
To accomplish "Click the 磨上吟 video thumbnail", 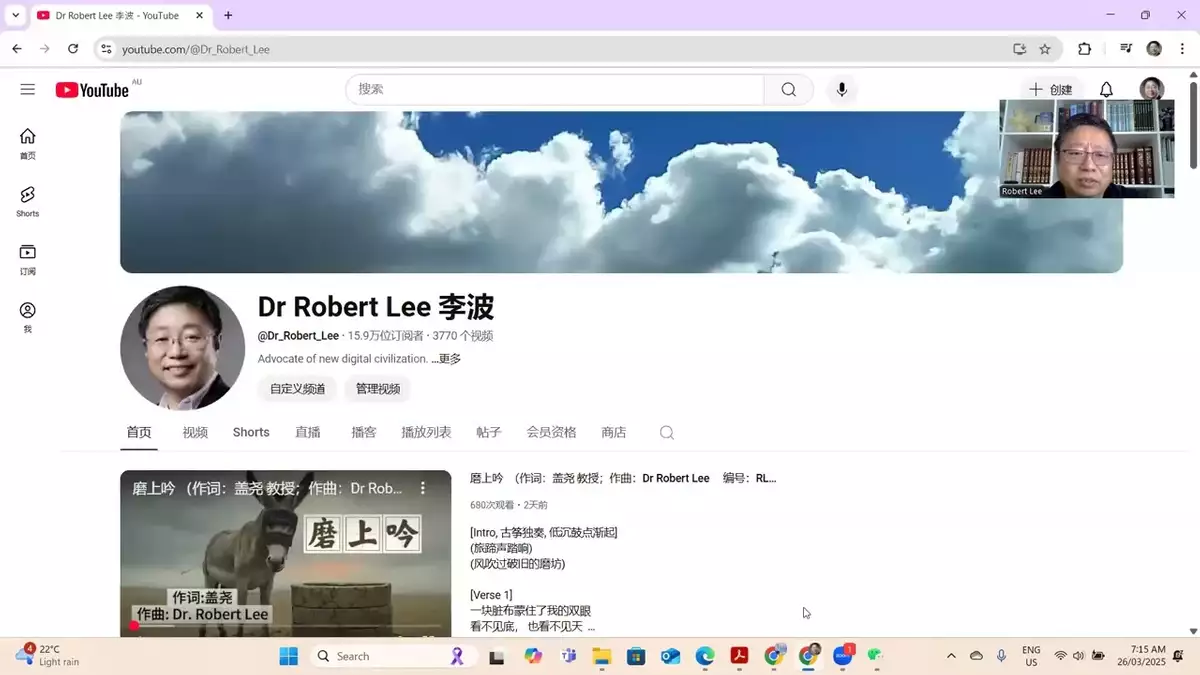I will (x=286, y=553).
